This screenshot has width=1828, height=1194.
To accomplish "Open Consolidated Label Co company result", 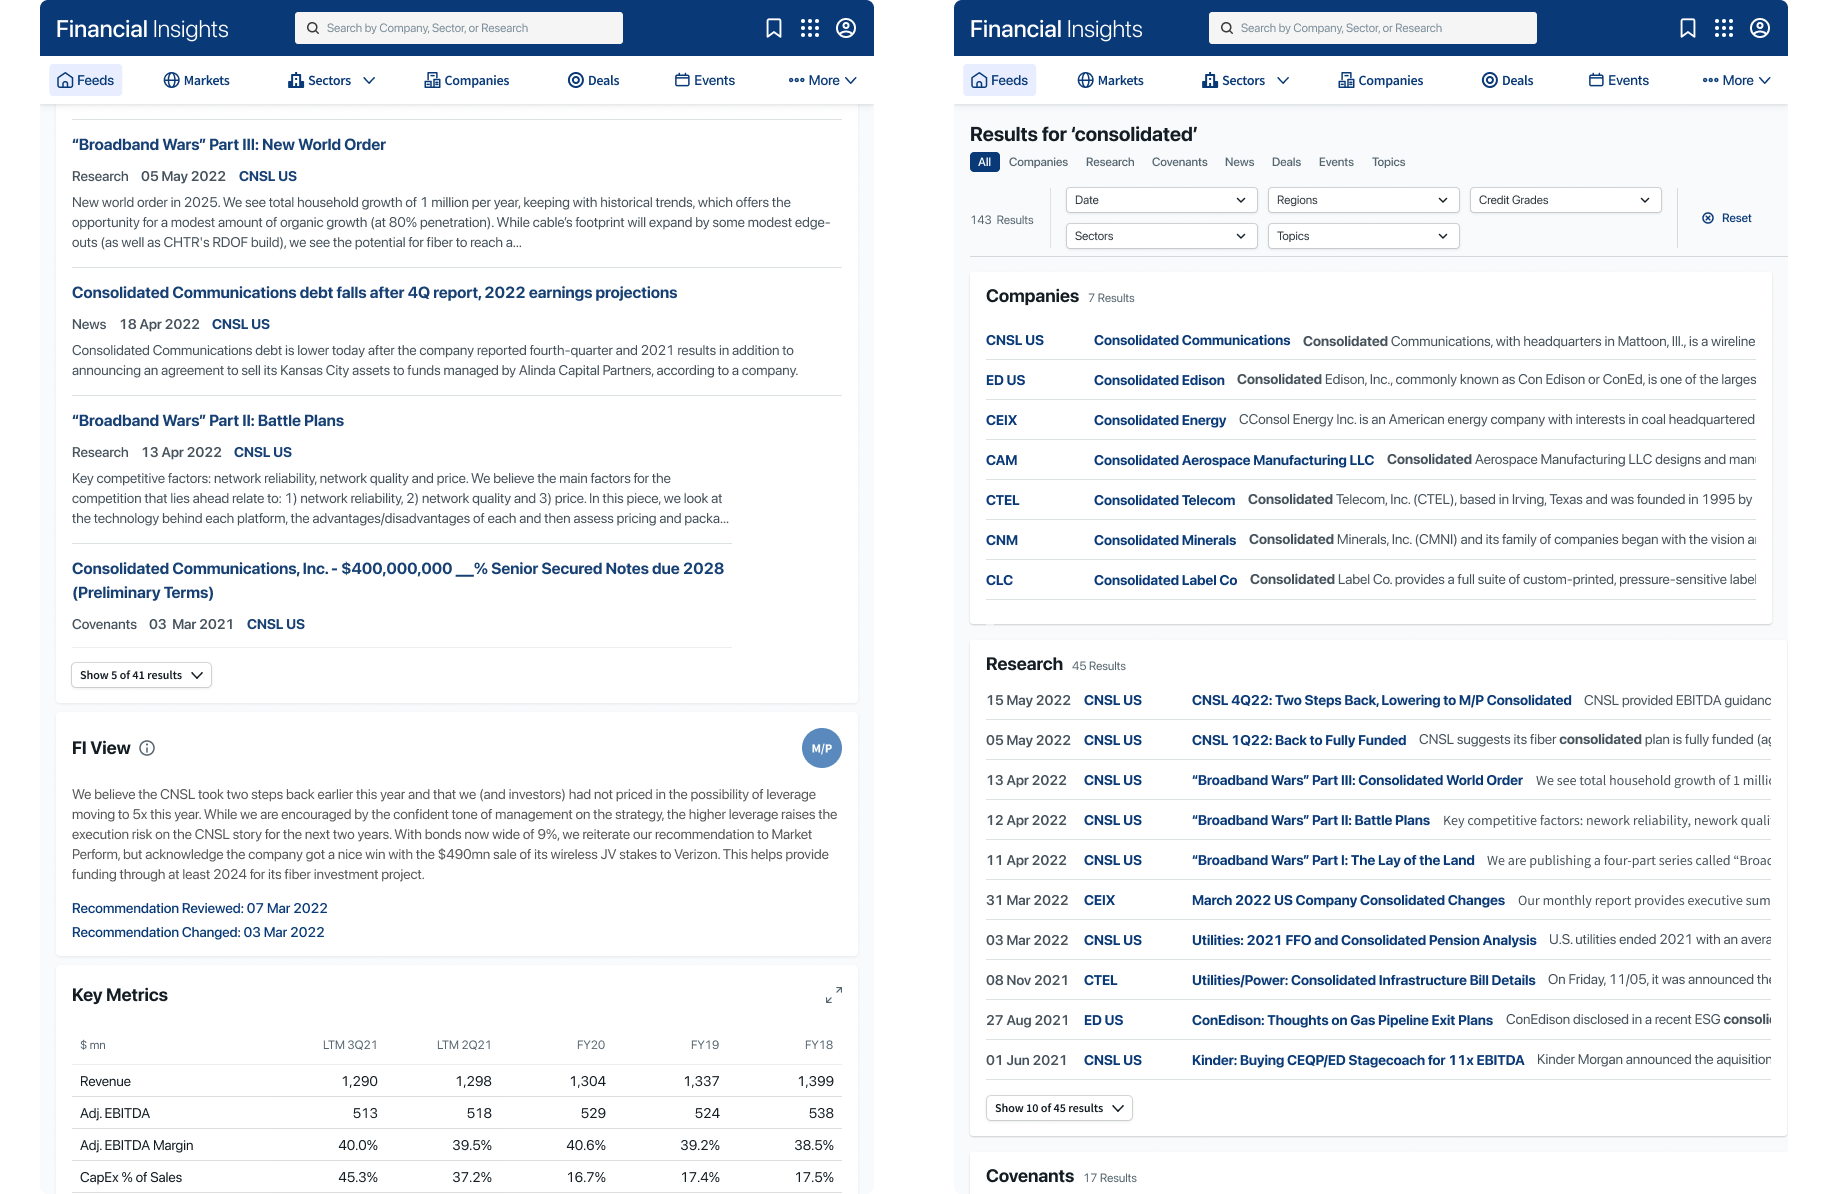I will tap(1165, 580).
